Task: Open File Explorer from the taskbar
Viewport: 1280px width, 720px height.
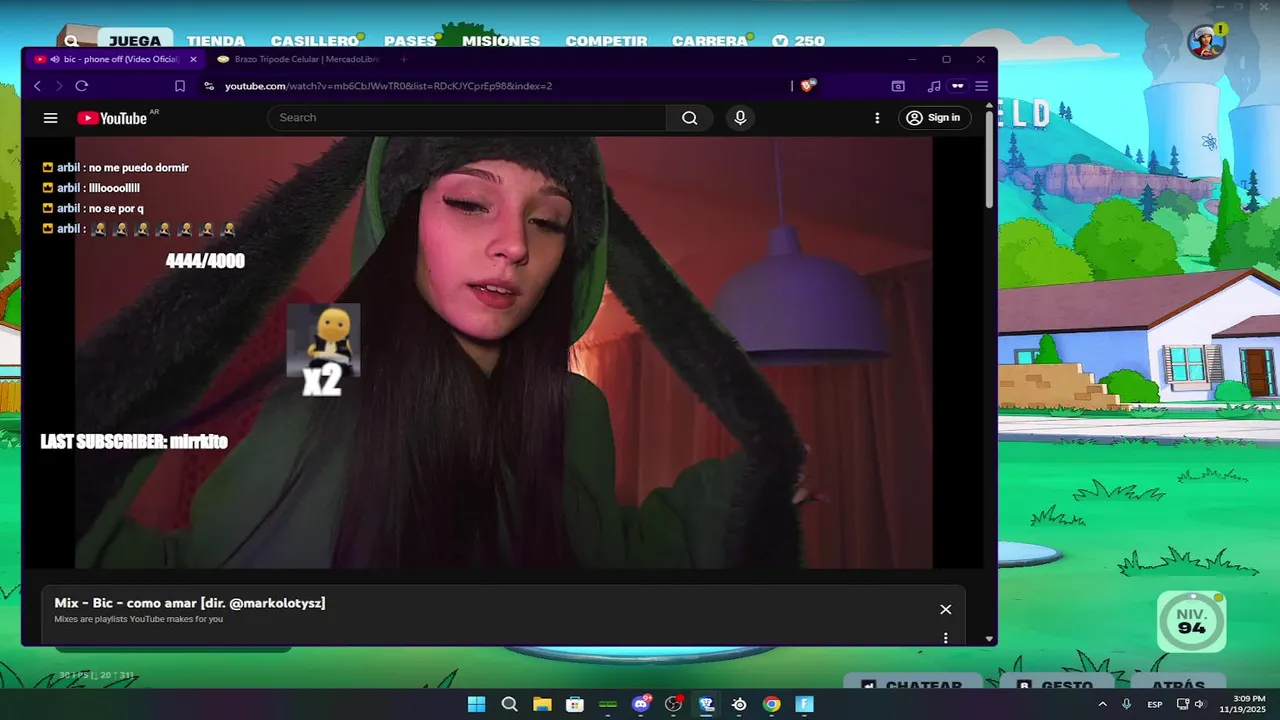Action: point(542,704)
